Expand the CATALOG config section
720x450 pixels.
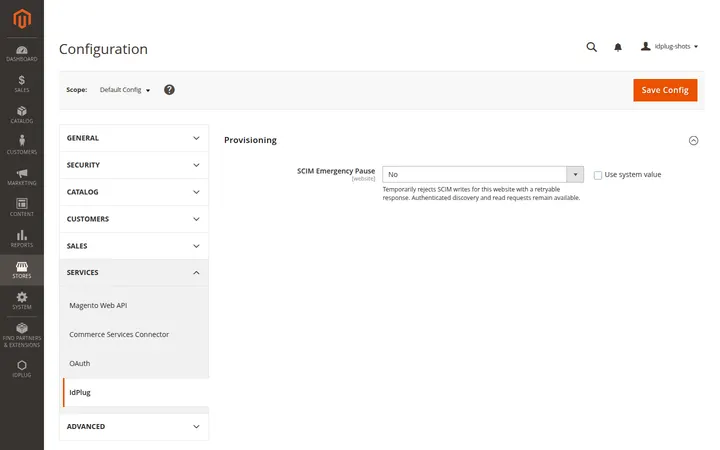click(x=134, y=192)
